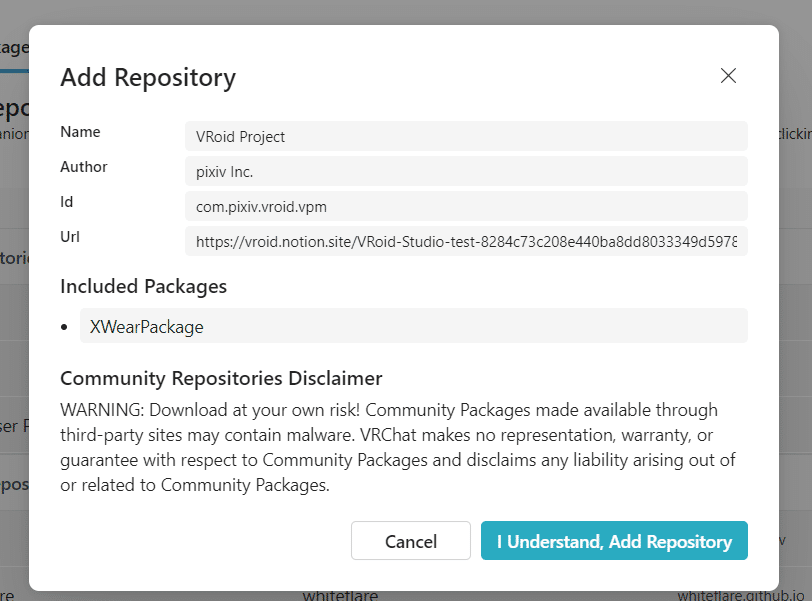This screenshot has height=601, width=812.
Task: Click the Add Repository dialog title
Action: pos(148,78)
